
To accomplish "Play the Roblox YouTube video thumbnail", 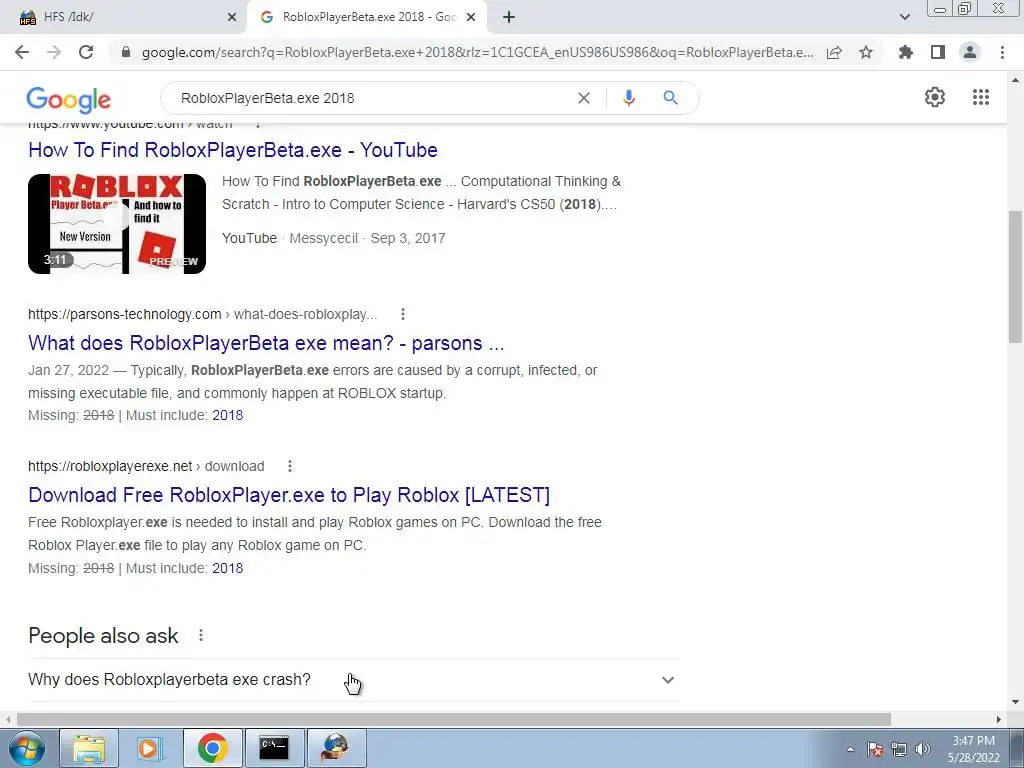I will 117,223.
